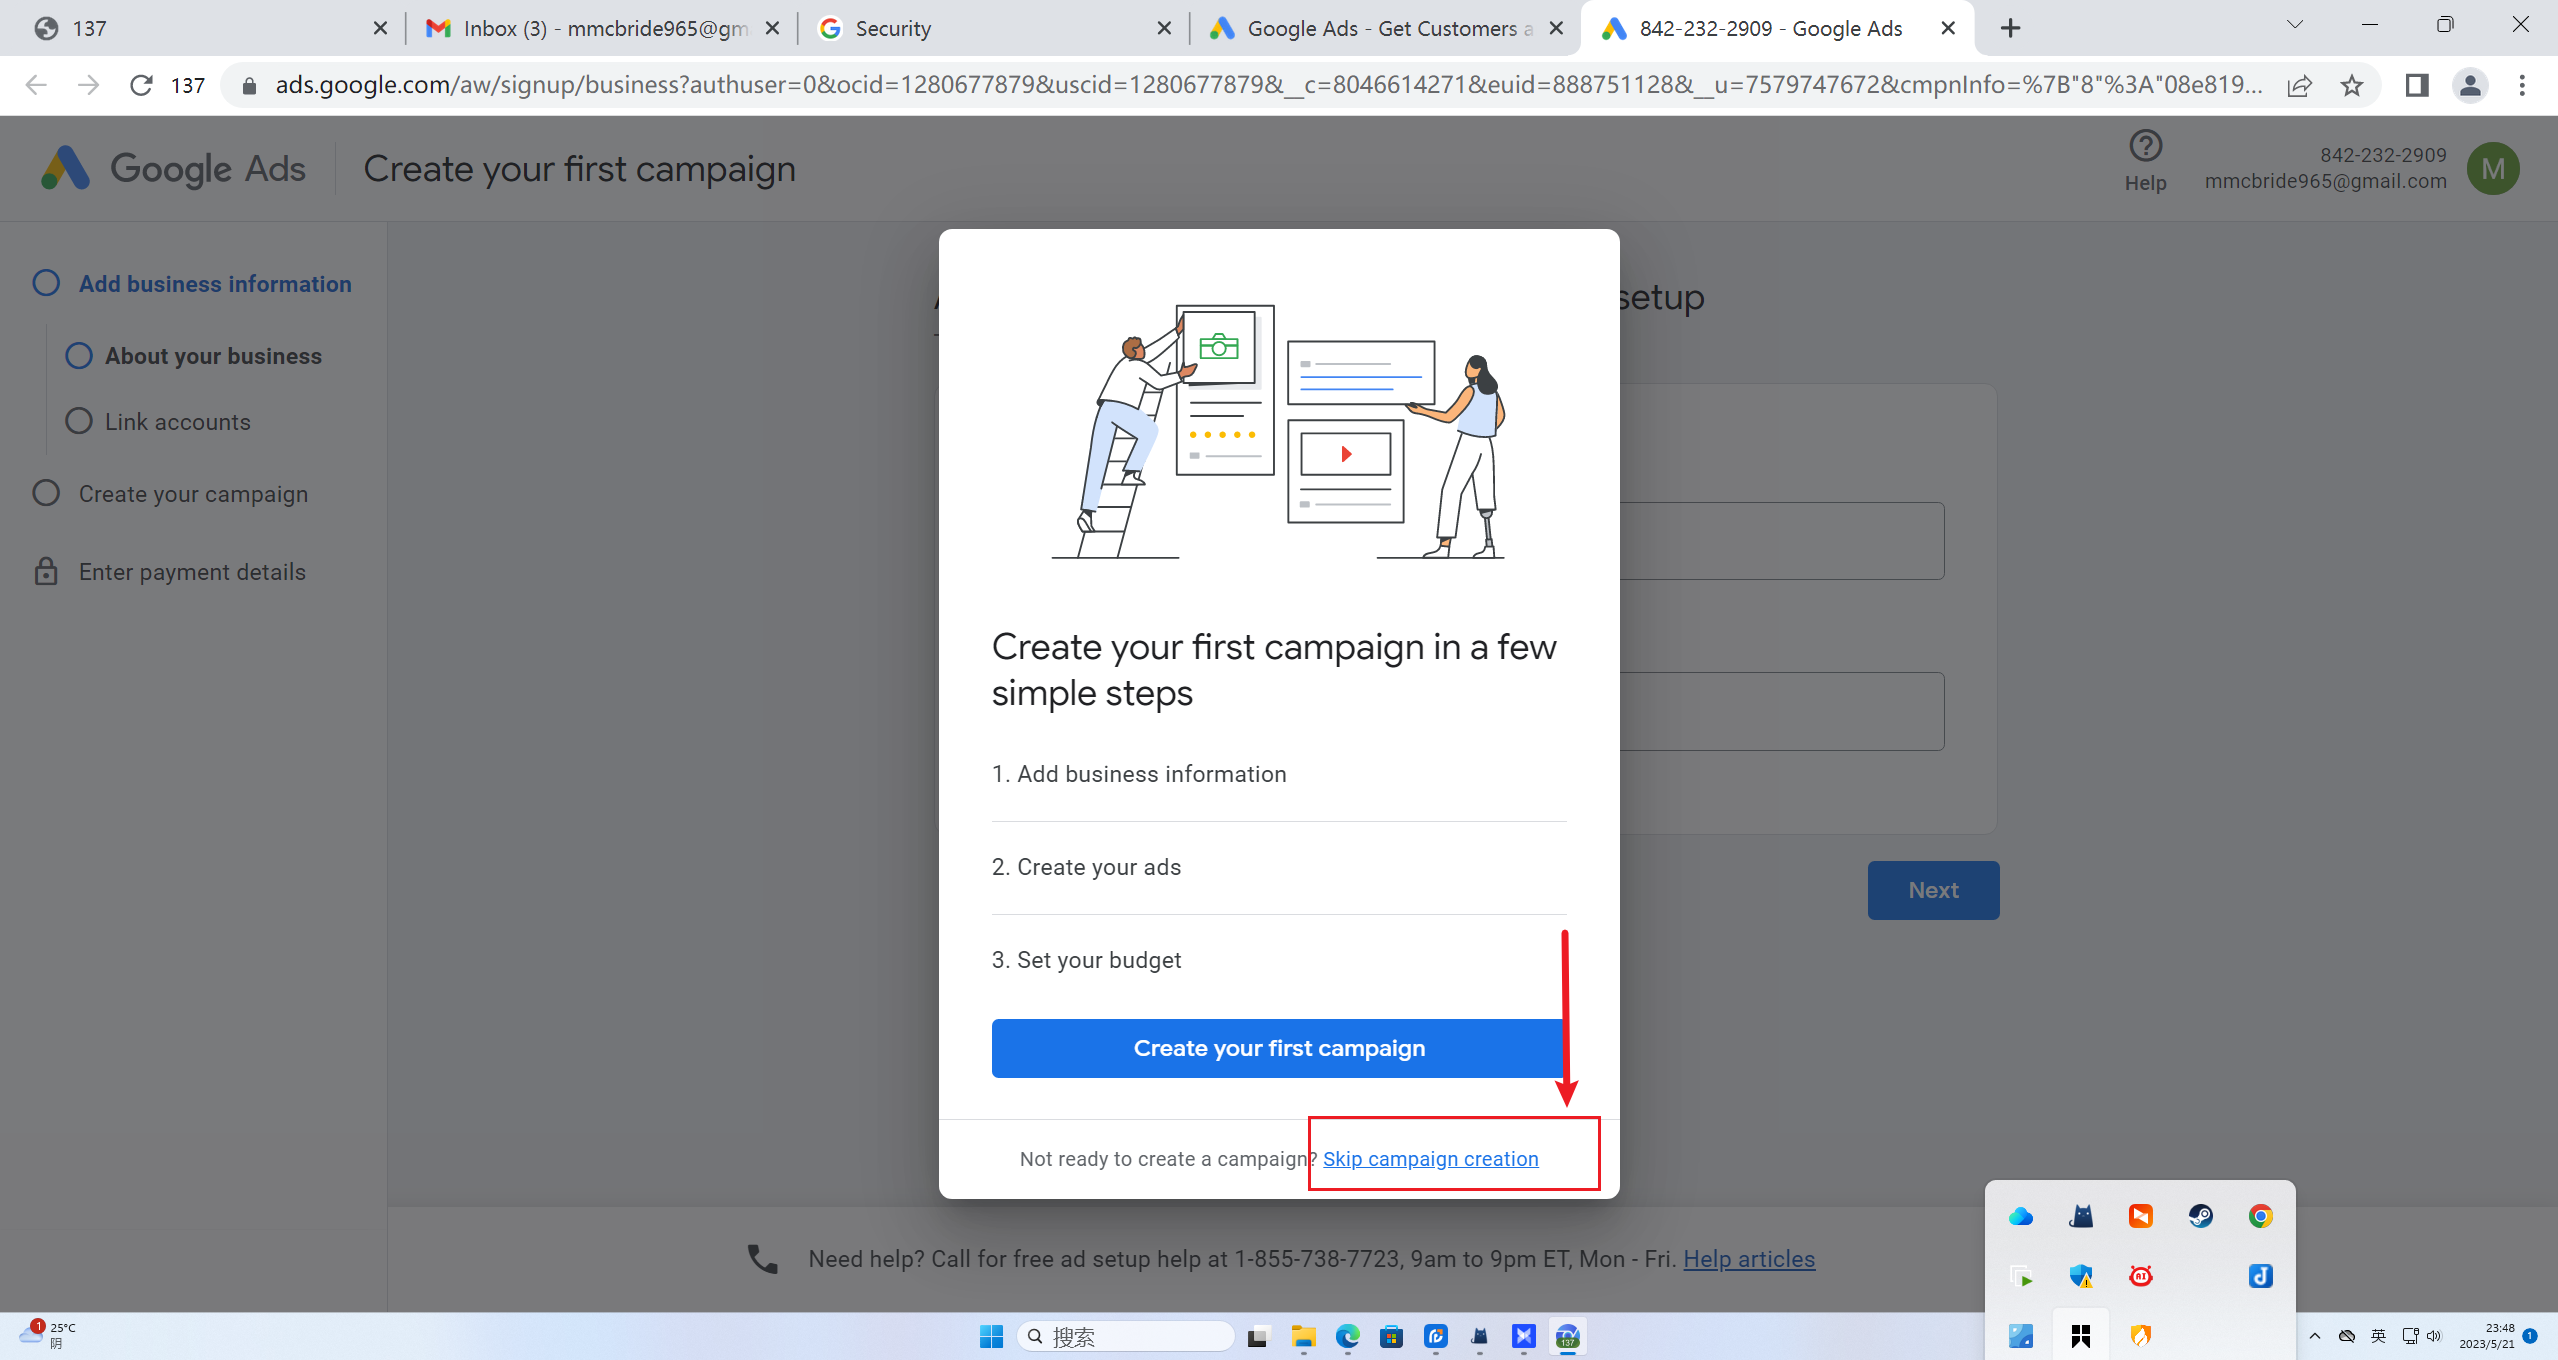
Task: Select the About your business step circle
Action: [79, 356]
